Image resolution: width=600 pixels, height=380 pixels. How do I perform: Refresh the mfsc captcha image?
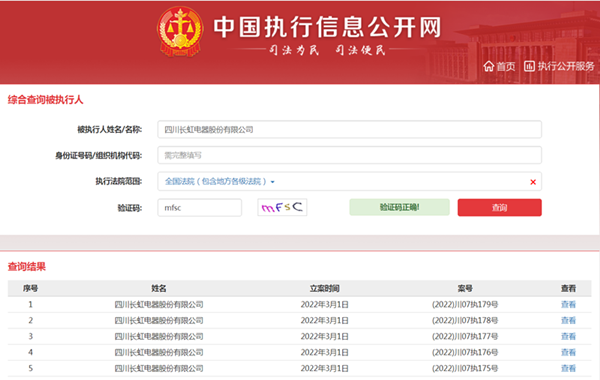282,207
